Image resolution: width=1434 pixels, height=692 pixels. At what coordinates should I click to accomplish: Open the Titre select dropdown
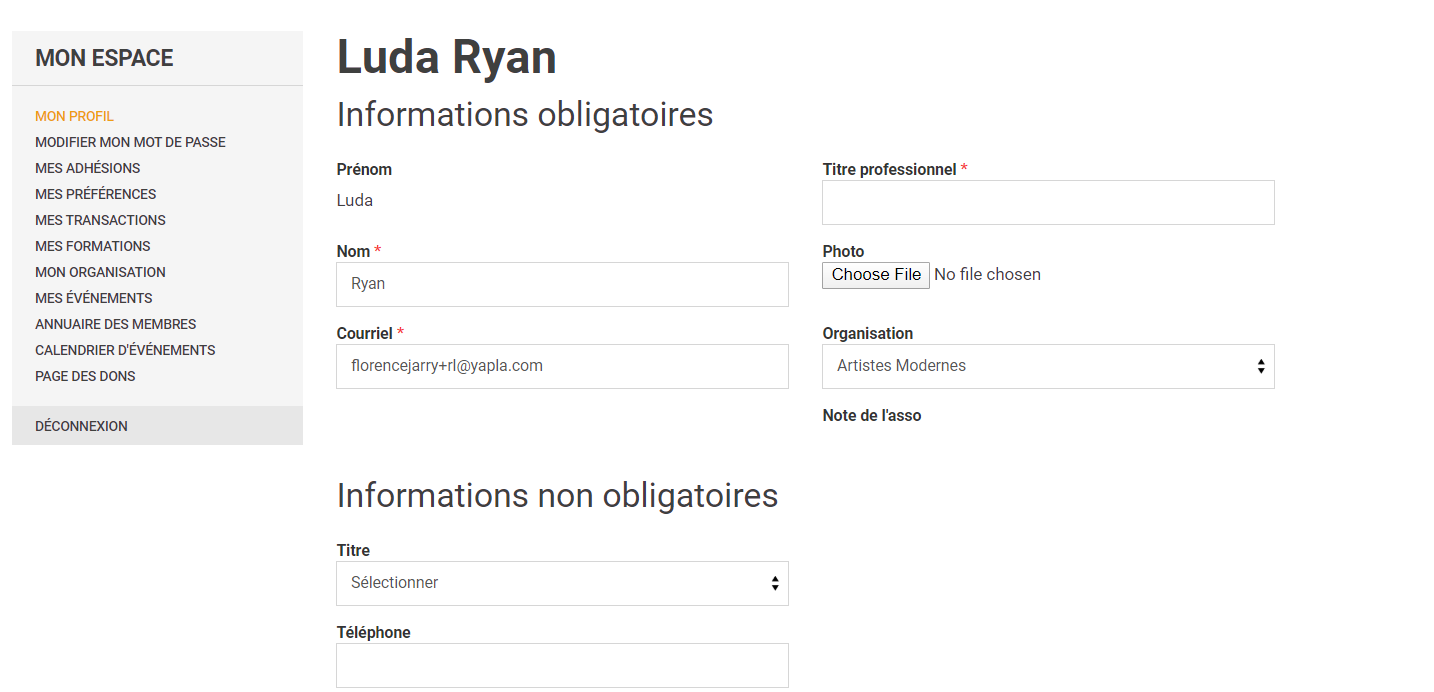pyautogui.click(x=562, y=583)
